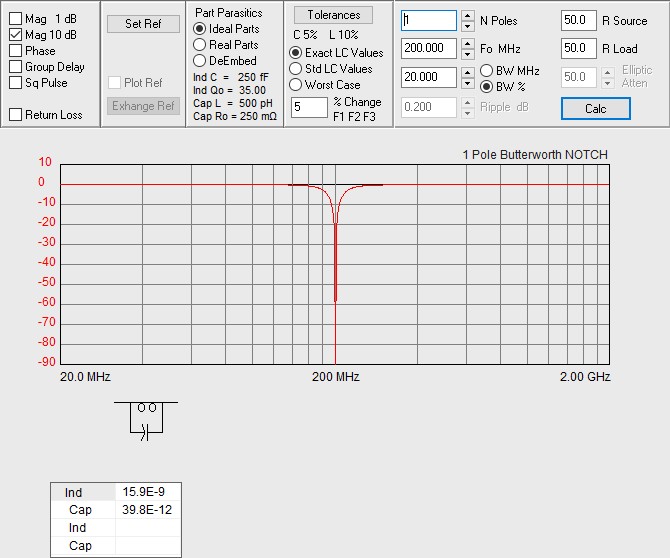Select the BW MHz radio button
670x558 pixels.
[487, 70]
